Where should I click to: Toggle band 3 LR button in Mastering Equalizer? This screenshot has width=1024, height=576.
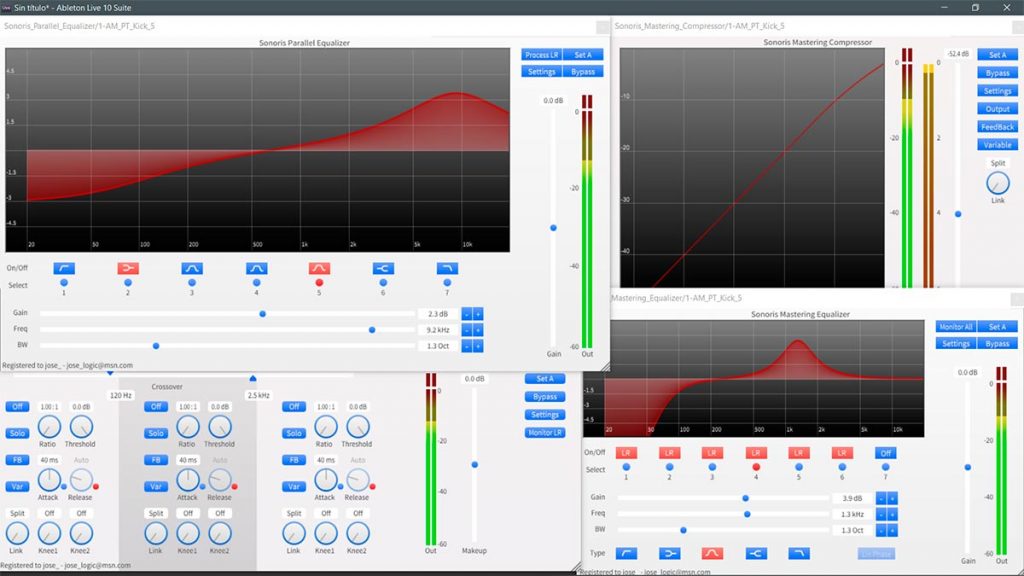(712, 453)
